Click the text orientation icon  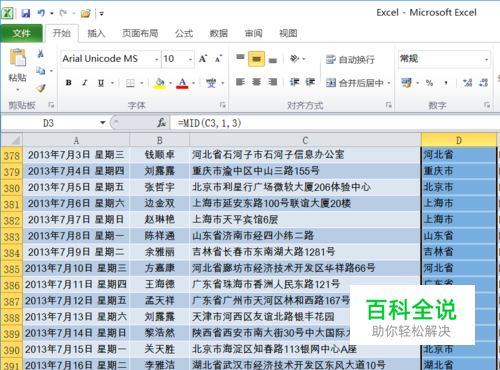point(294,59)
